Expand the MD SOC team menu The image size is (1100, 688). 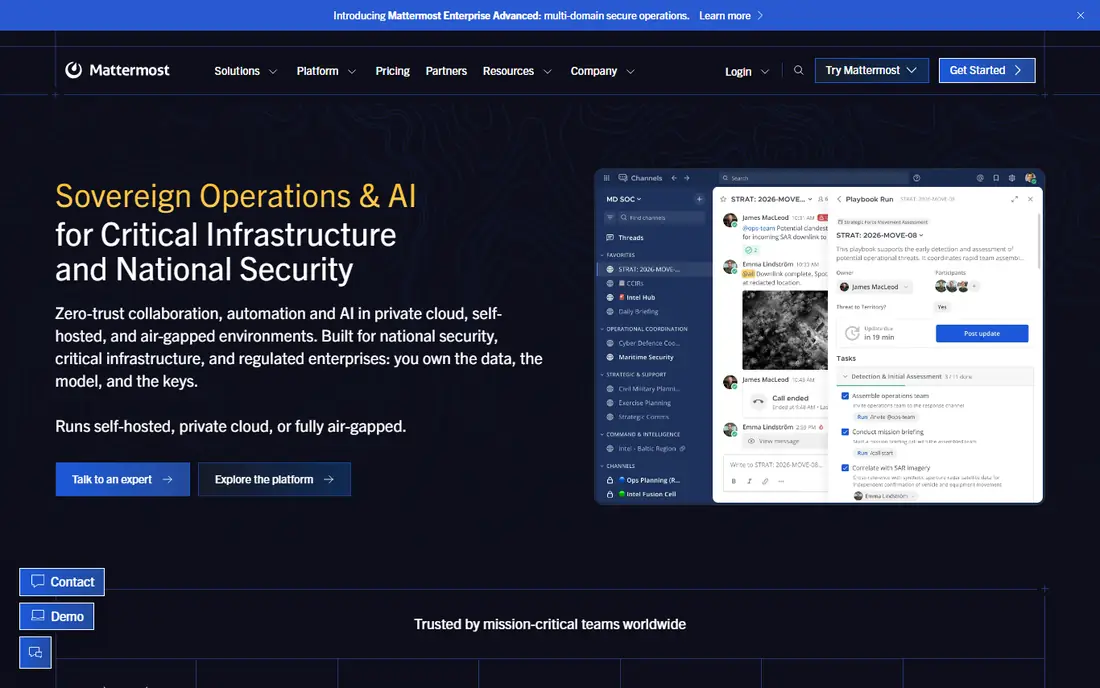click(x=624, y=199)
